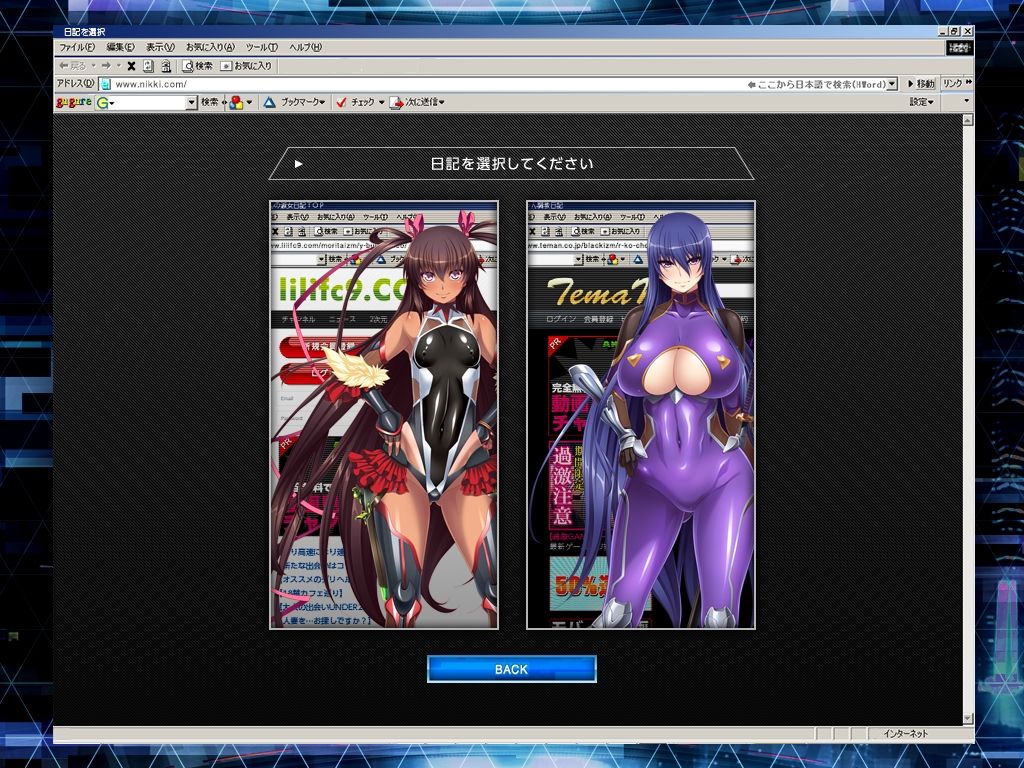Click the 次に送信 send-to icon
This screenshot has height=768, width=1024.
(x=396, y=103)
